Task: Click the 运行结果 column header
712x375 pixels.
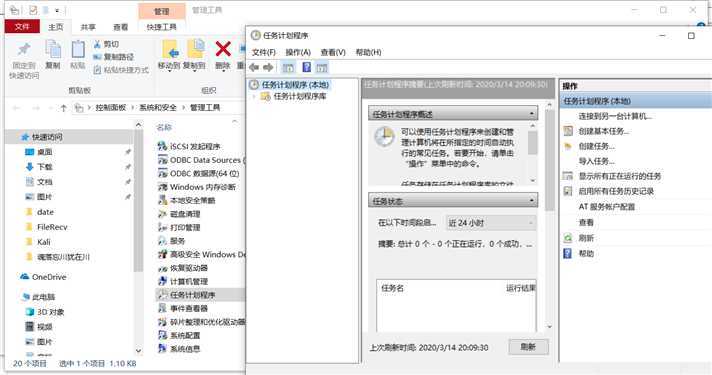Action: [x=520, y=288]
